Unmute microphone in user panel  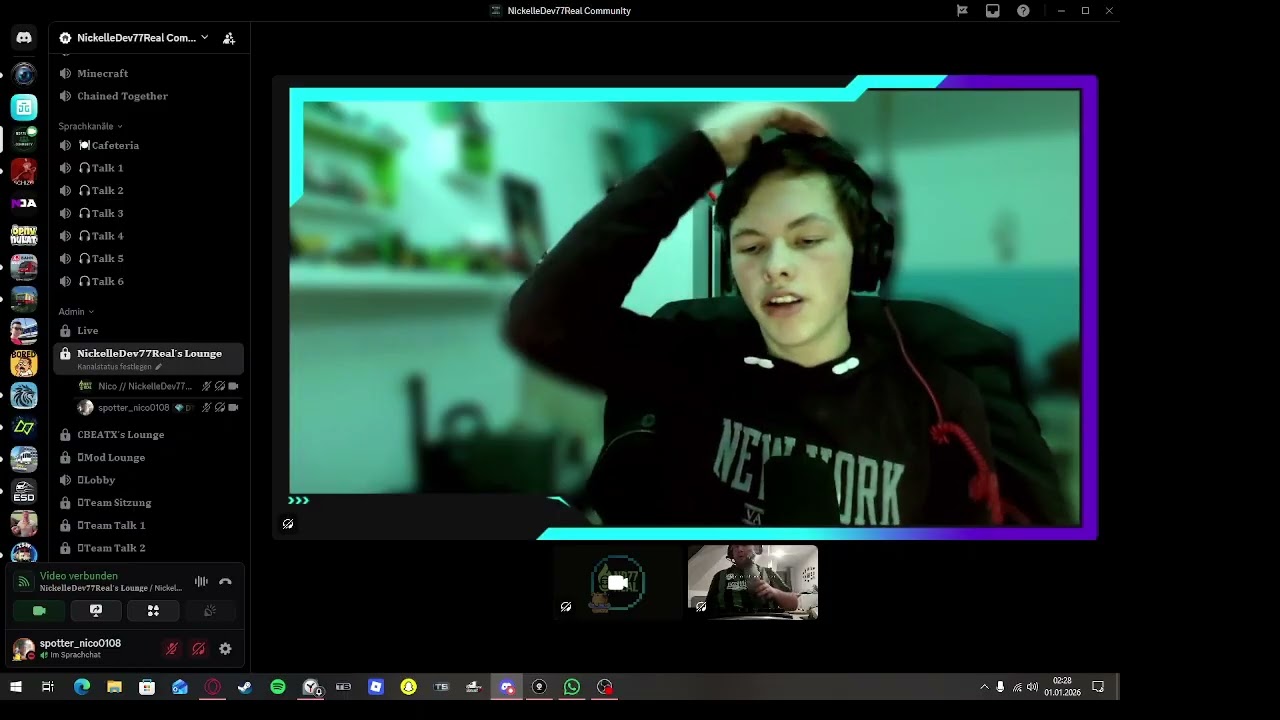171,649
